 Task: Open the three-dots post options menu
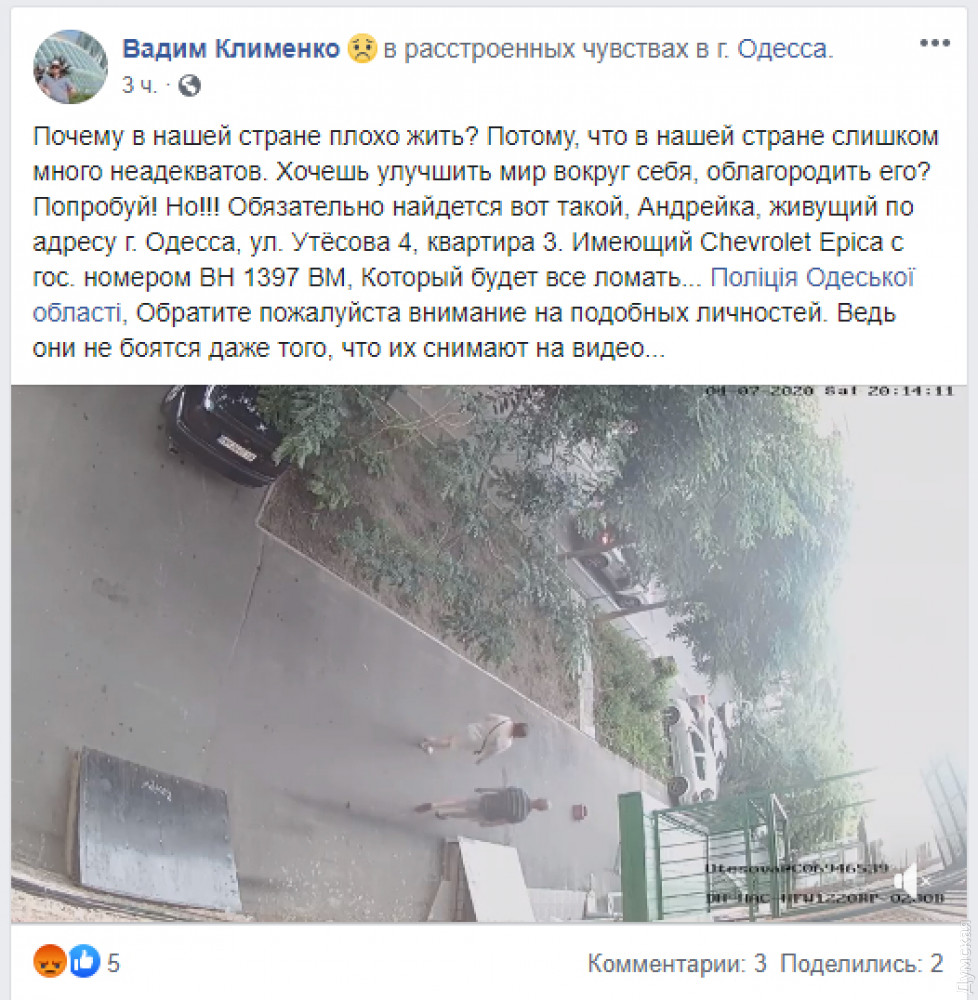pos(935,43)
